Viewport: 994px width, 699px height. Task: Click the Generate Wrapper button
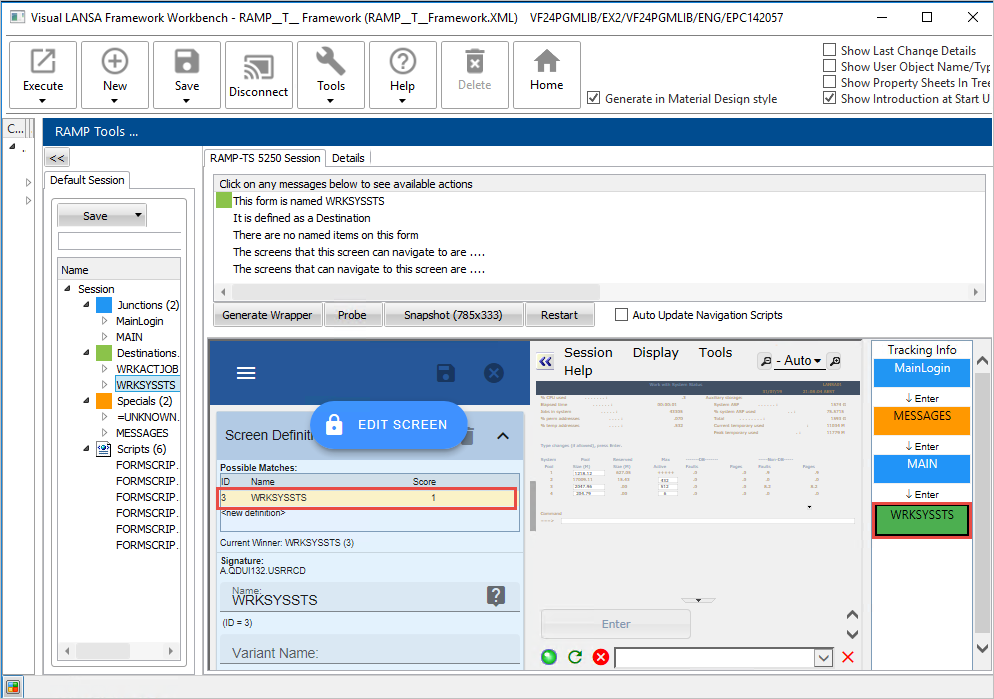(267, 315)
